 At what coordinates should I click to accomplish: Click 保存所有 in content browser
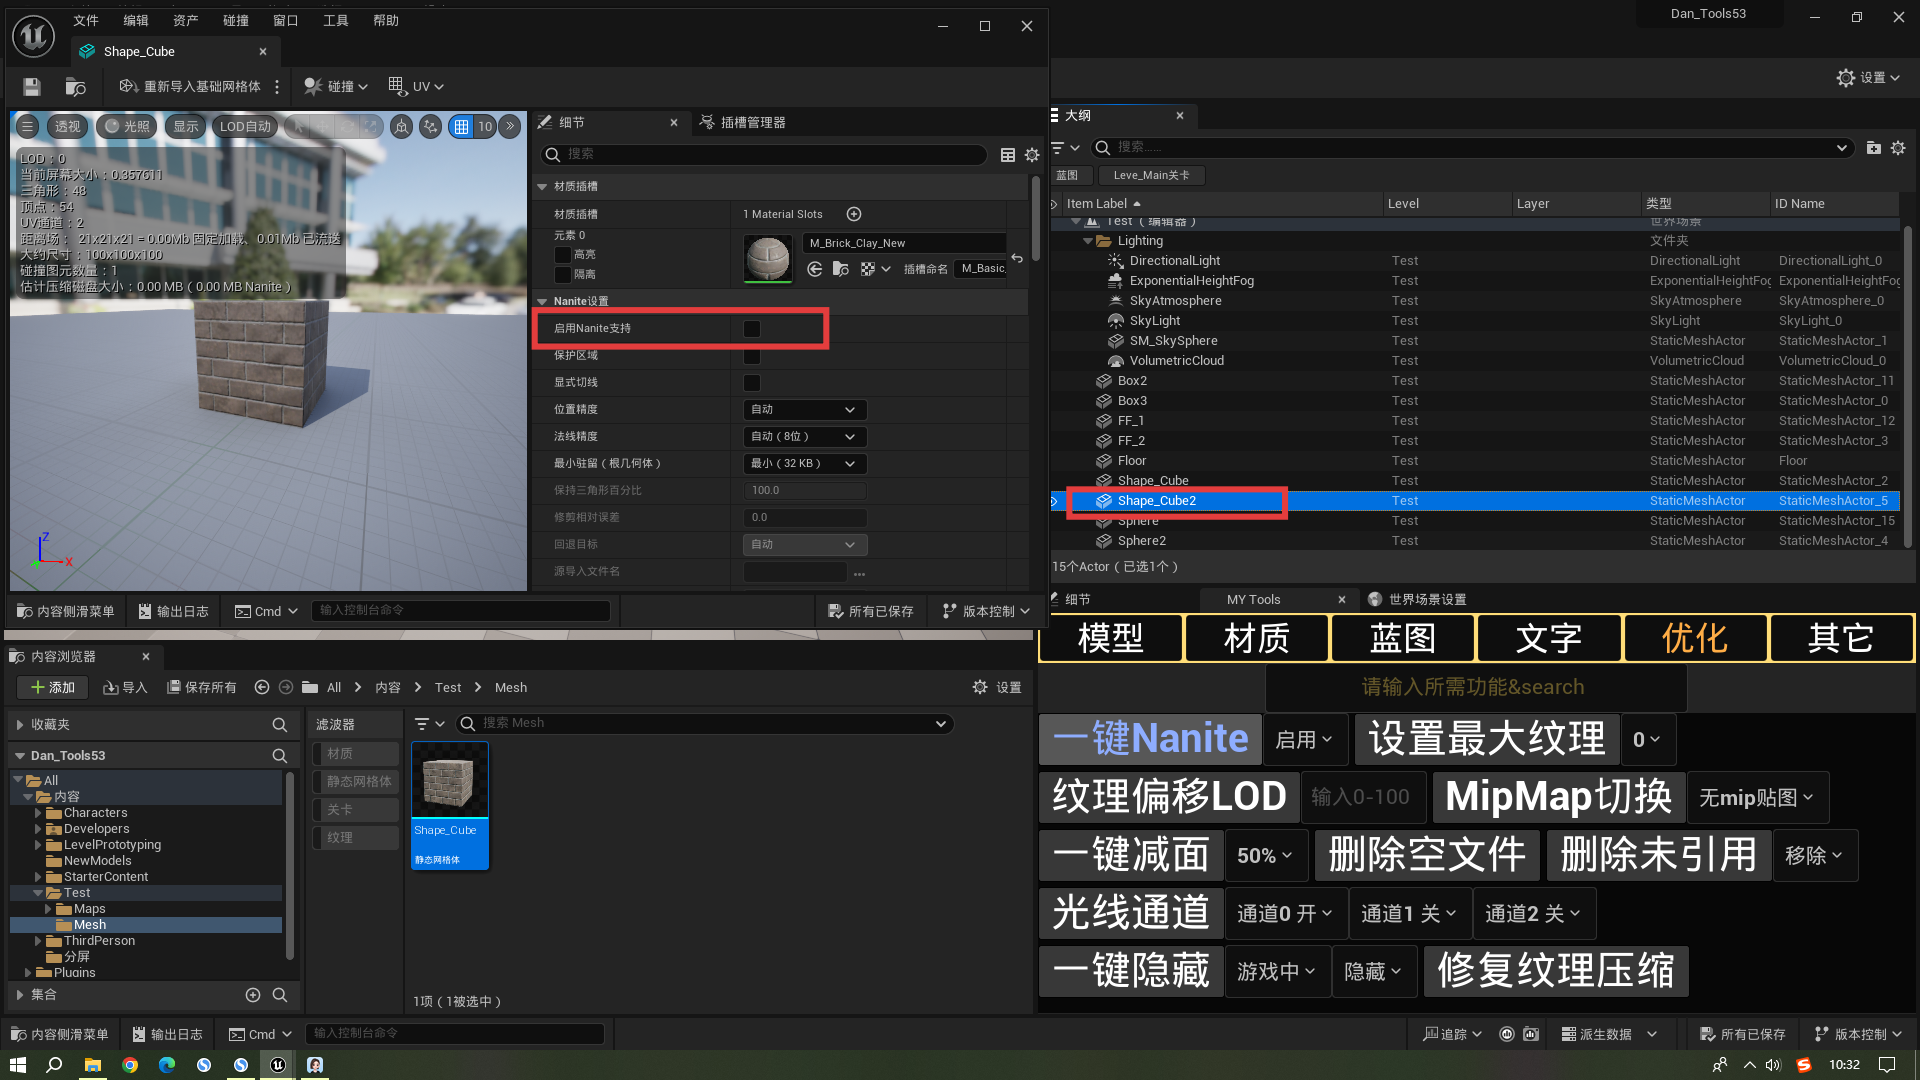[x=202, y=687]
